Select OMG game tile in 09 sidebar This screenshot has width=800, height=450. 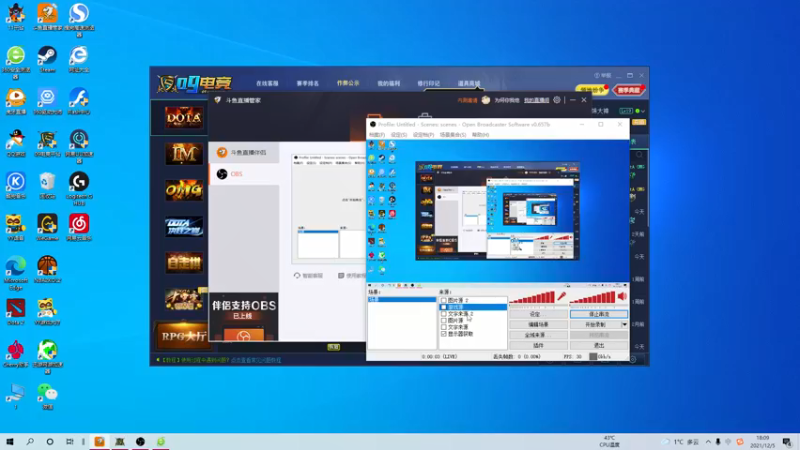click(184, 190)
